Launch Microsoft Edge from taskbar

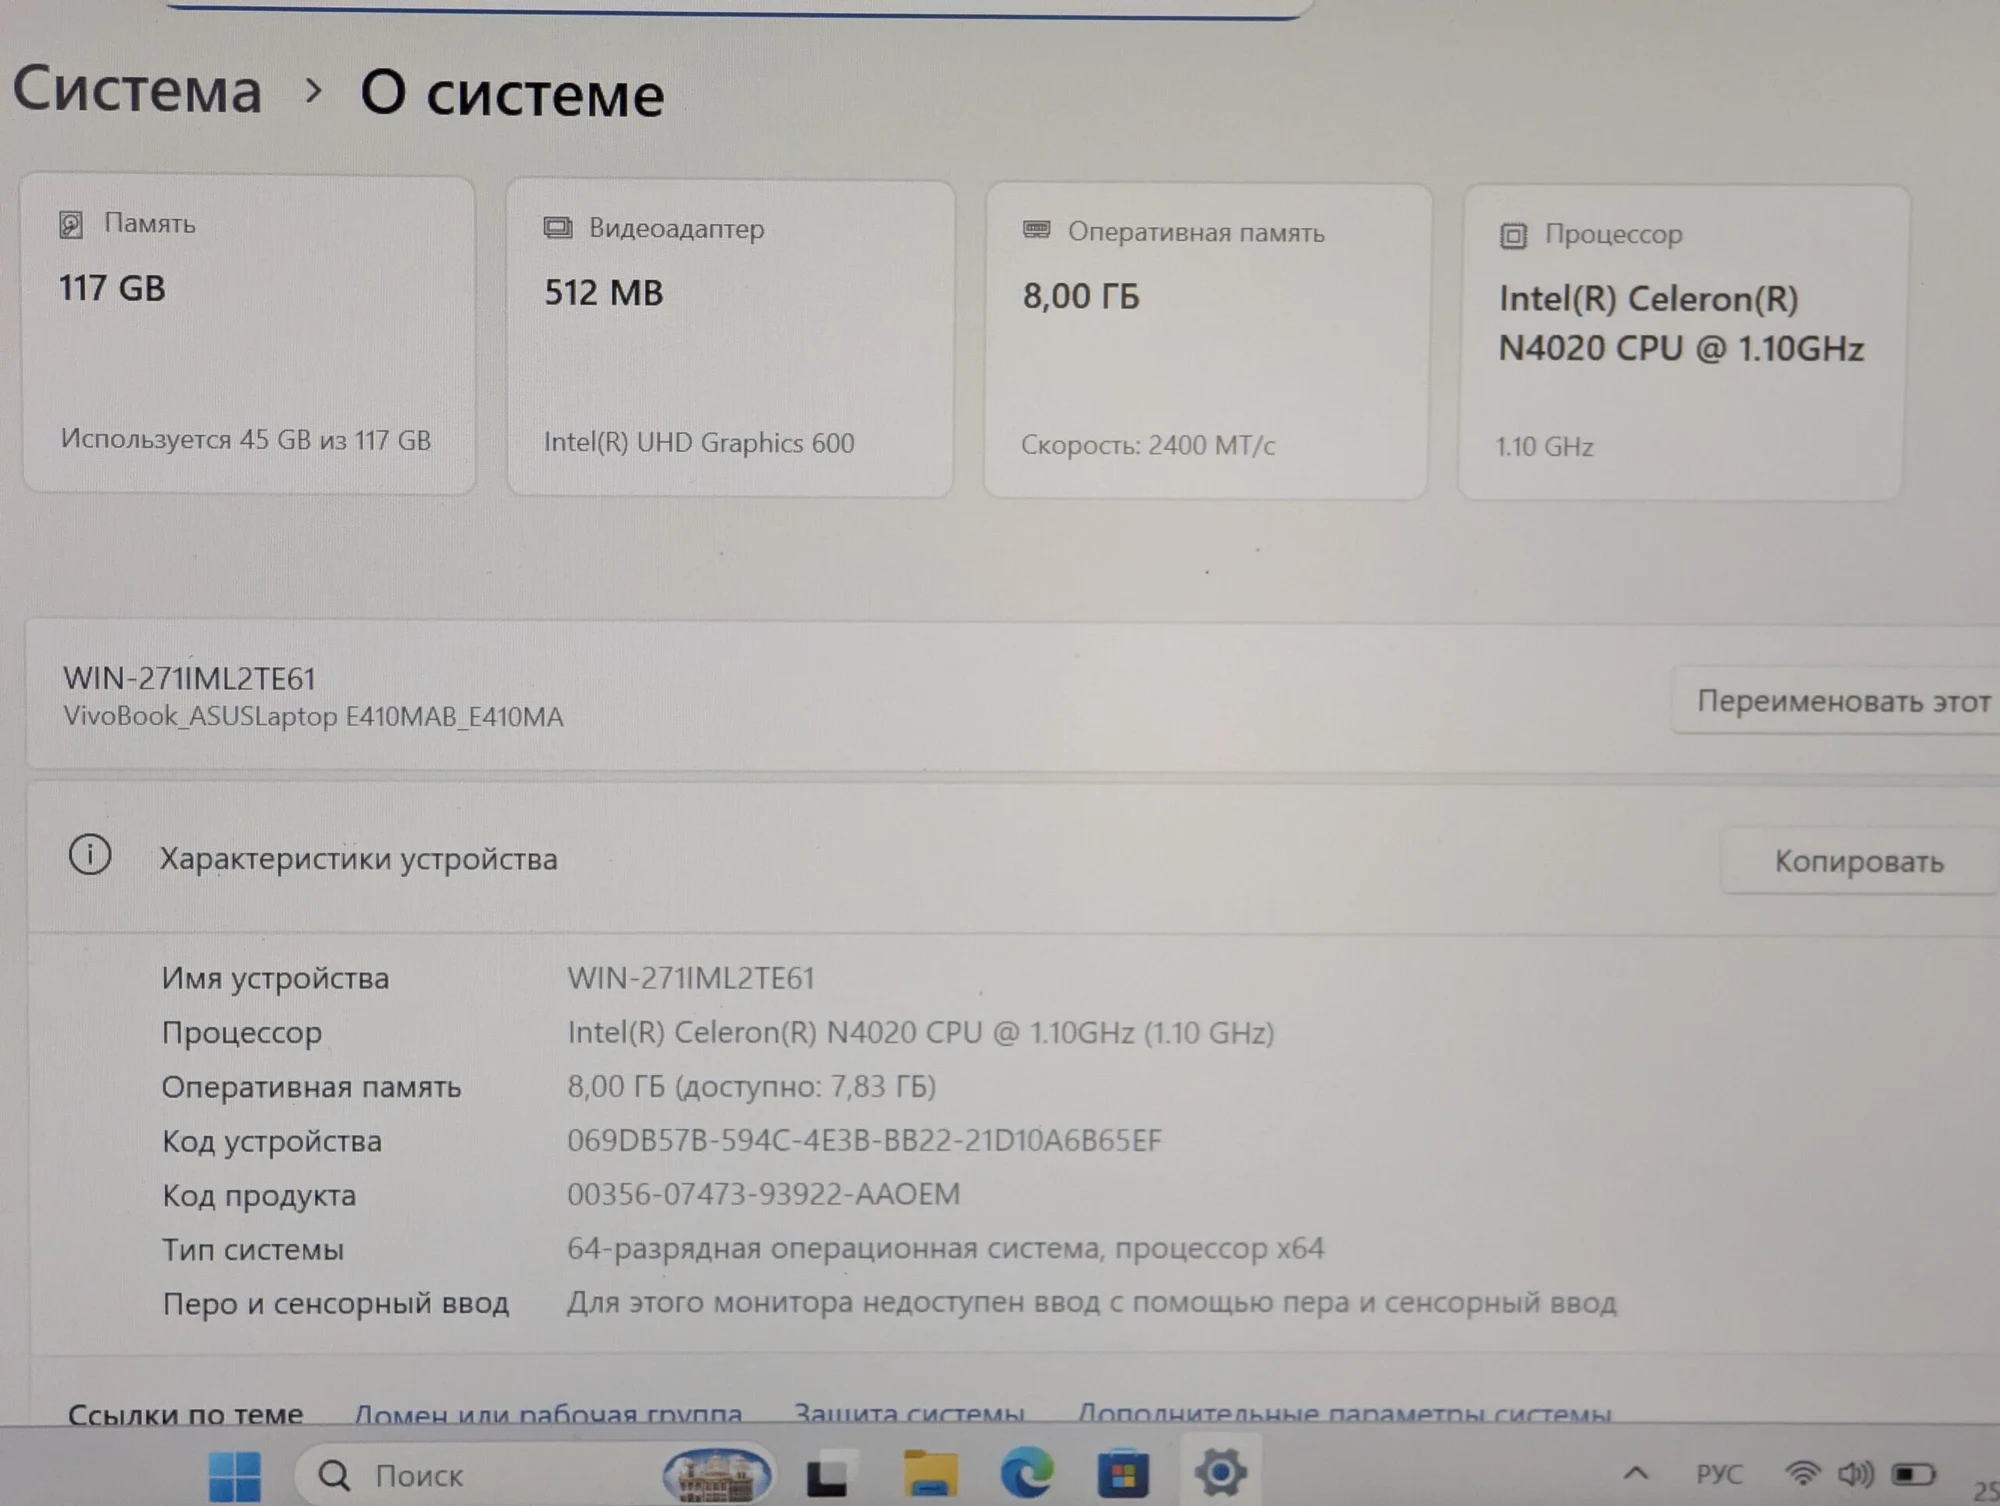pos(1027,1473)
